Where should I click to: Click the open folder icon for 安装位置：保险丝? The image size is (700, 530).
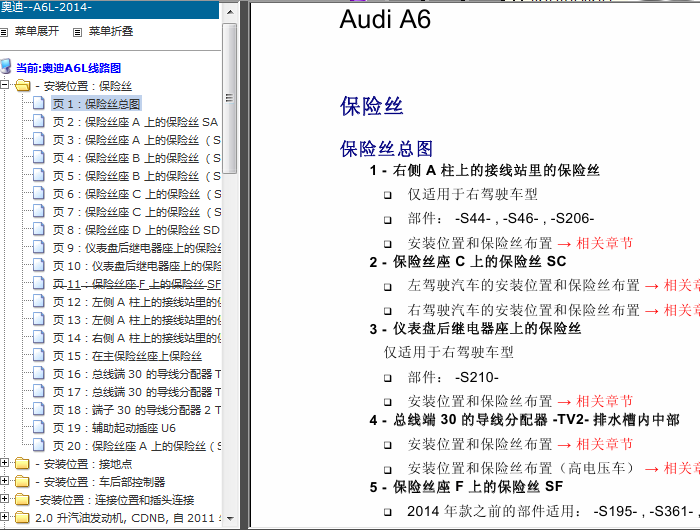point(22,85)
